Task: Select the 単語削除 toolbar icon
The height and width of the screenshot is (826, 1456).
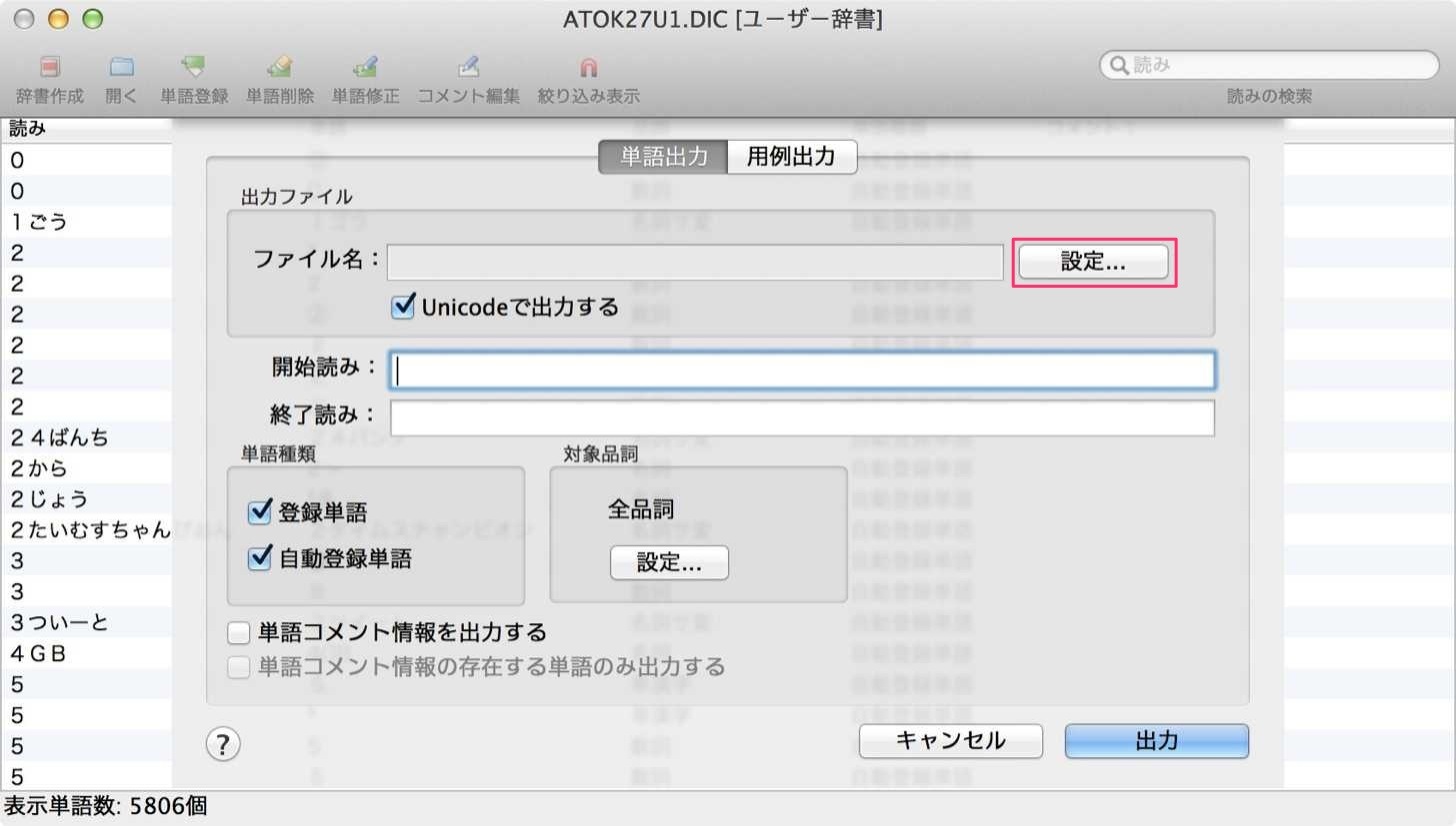Action: [280, 68]
